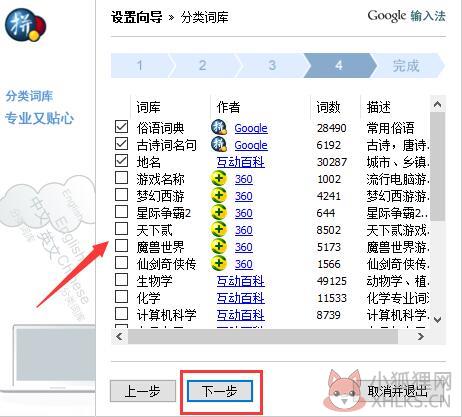Click the 下一步 button
Image resolution: width=462 pixels, height=417 pixels.
pos(220,391)
